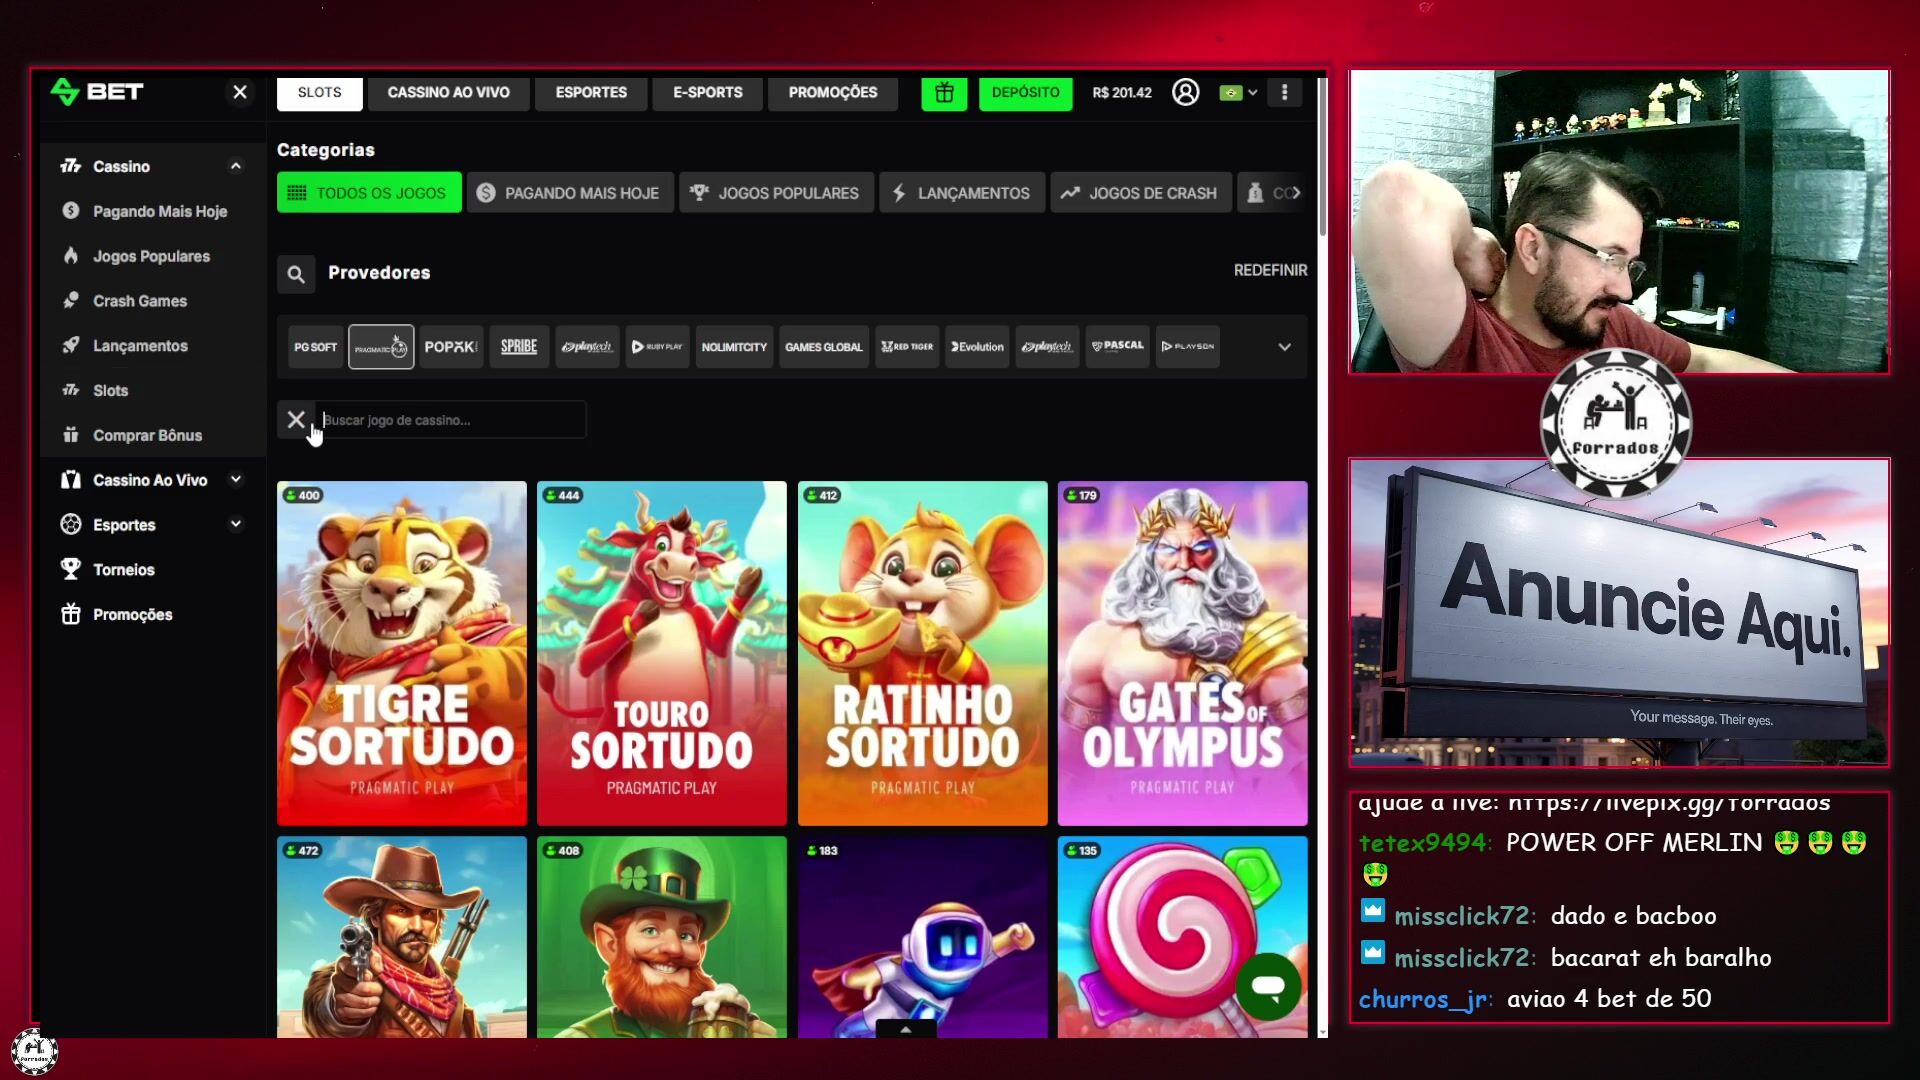
Task: Toggle the Pragmatic Play provider filter
Action: [x=381, y=347]
